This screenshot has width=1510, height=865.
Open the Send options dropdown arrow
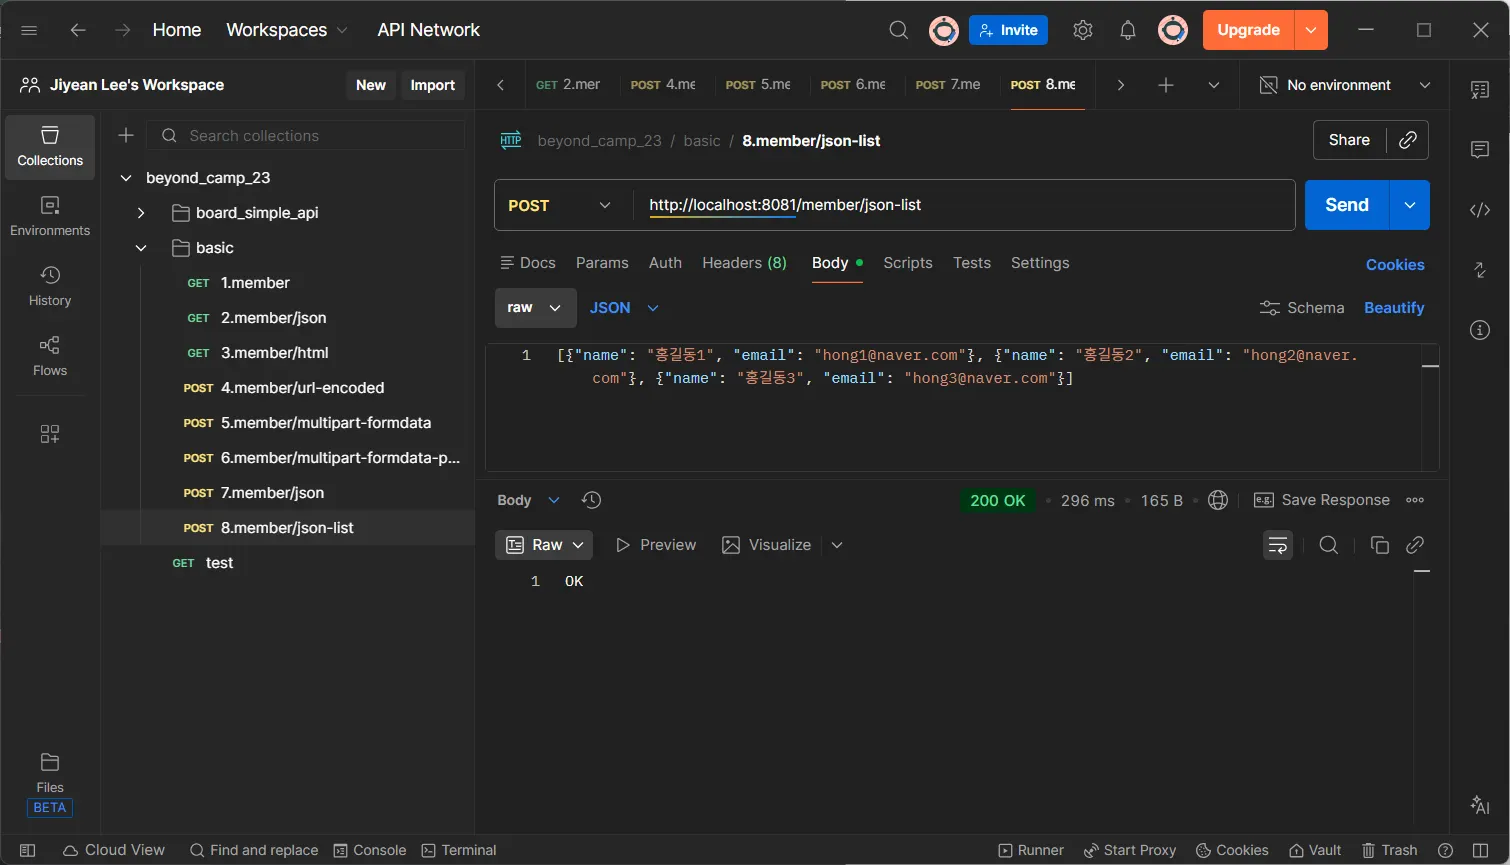[x=1410, y=205]
